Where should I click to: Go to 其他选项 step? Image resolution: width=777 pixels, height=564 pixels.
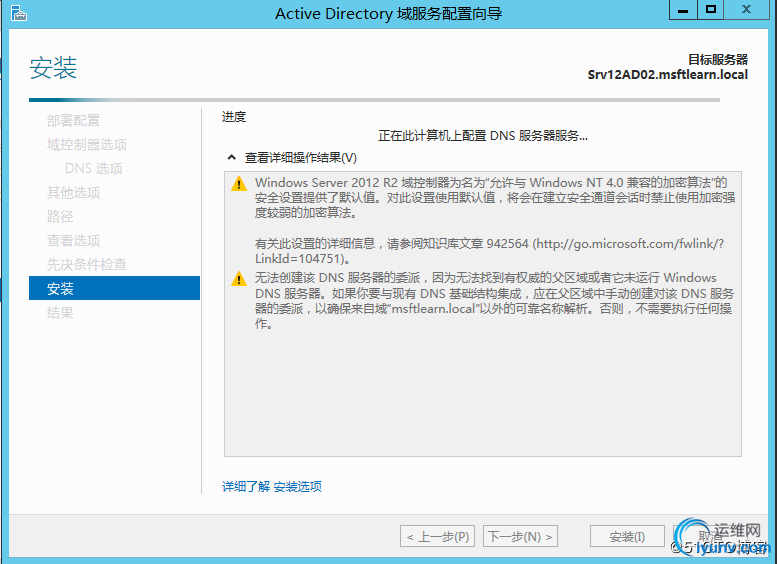tap(73, 192)
